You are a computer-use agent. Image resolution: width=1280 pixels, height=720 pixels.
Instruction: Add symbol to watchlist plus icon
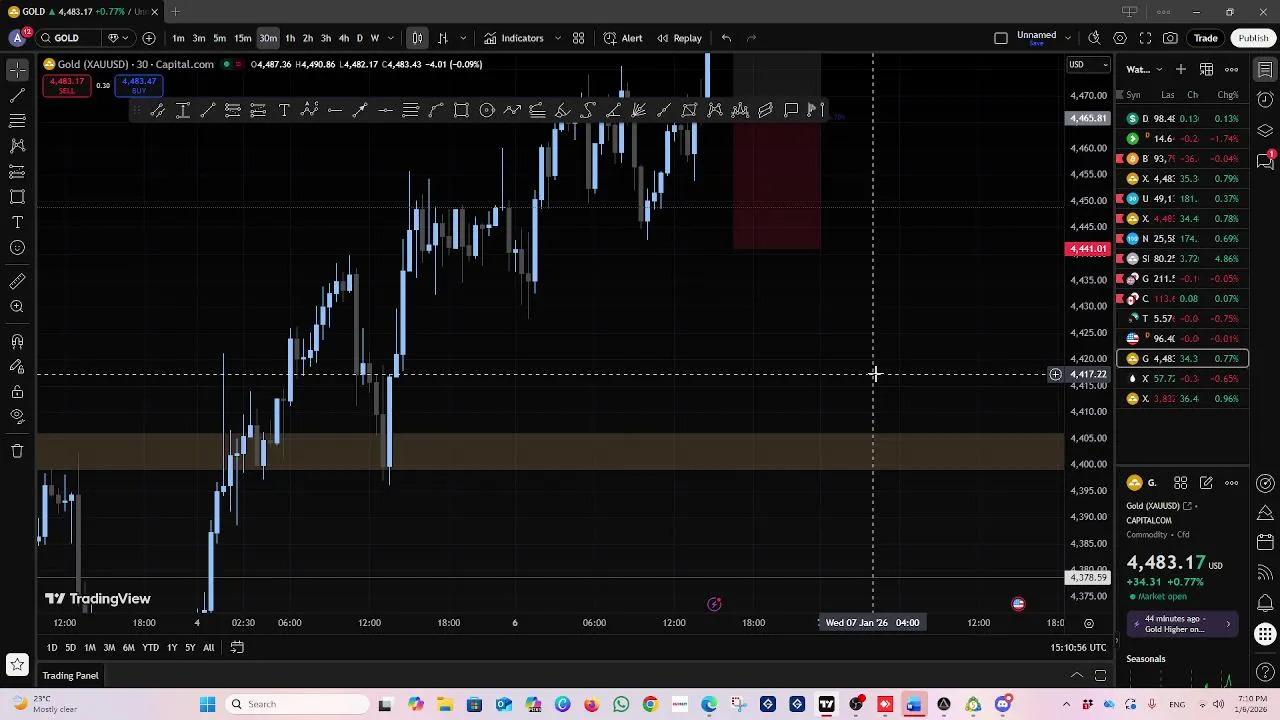tap(1181, 69)
